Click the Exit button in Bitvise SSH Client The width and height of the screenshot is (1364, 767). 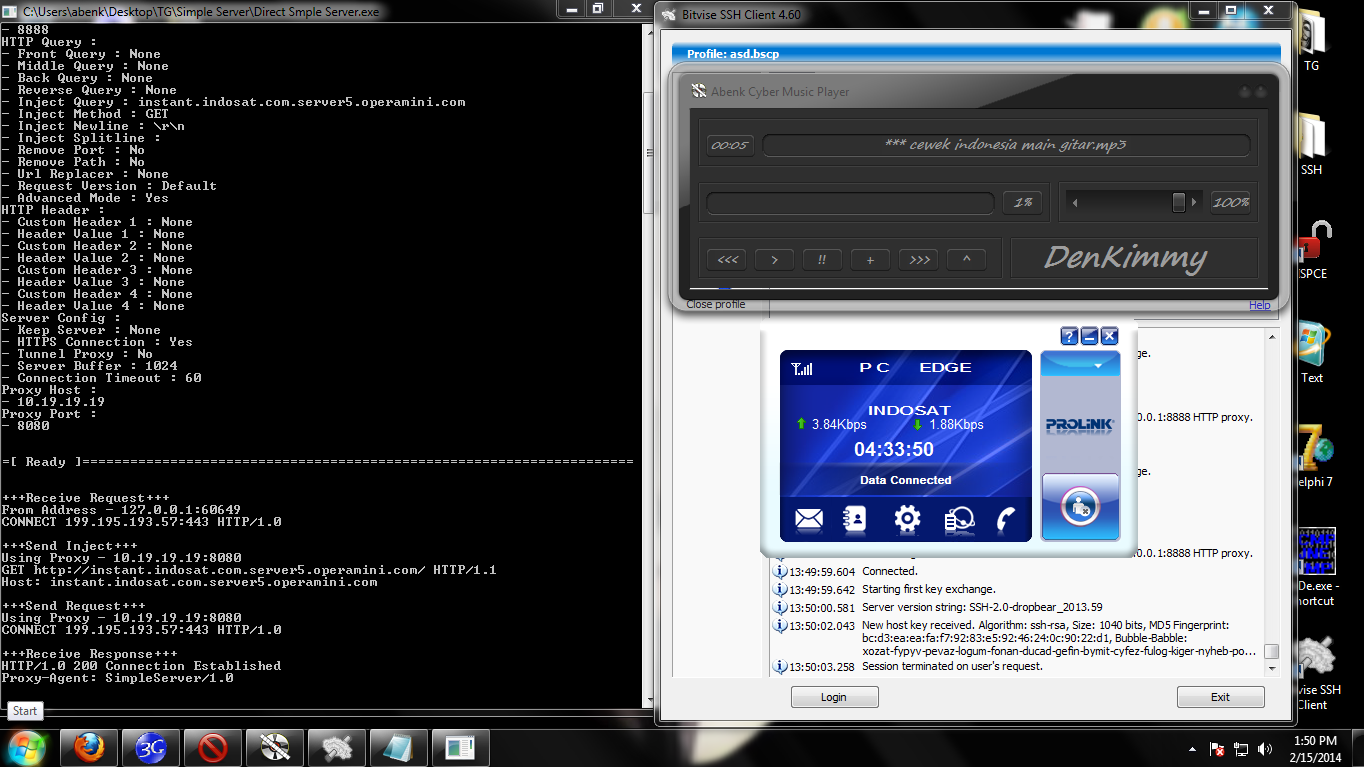click(1220, 697)
